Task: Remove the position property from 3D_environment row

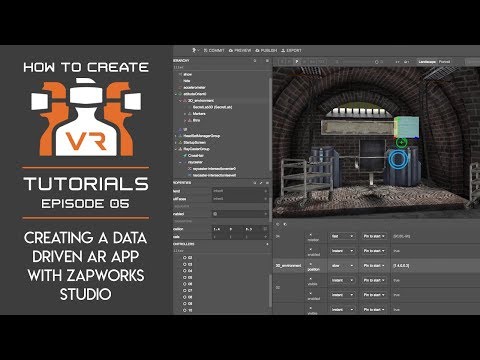Action: (311, 263)
